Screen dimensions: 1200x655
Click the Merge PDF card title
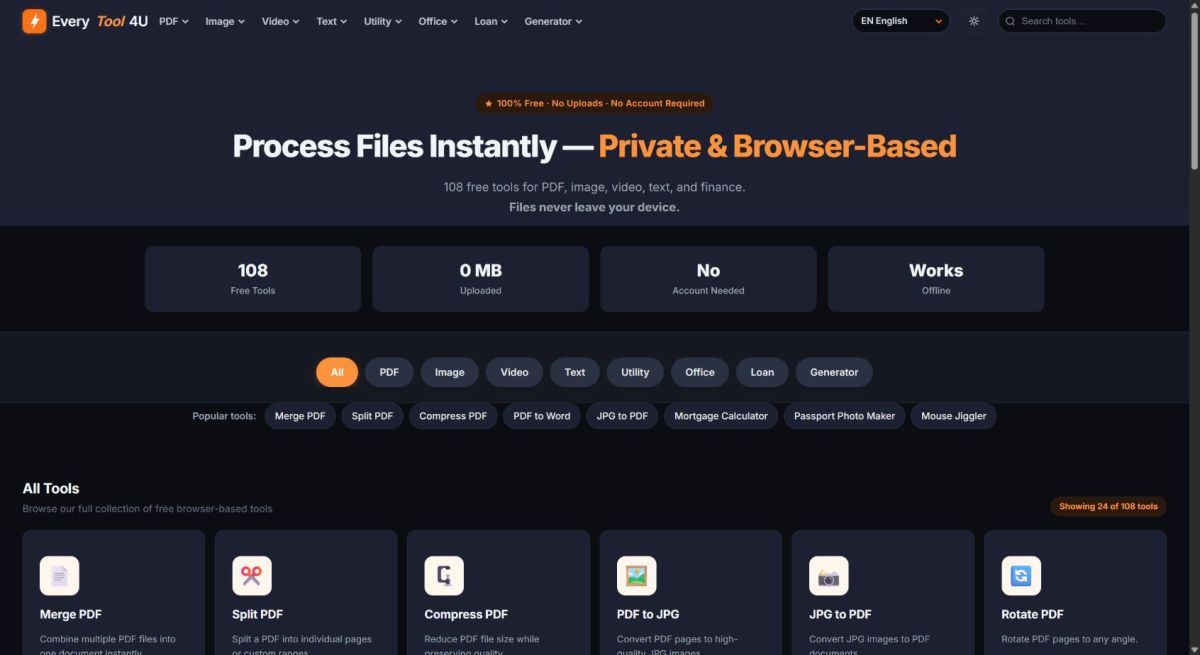click(x=71, y=614)
